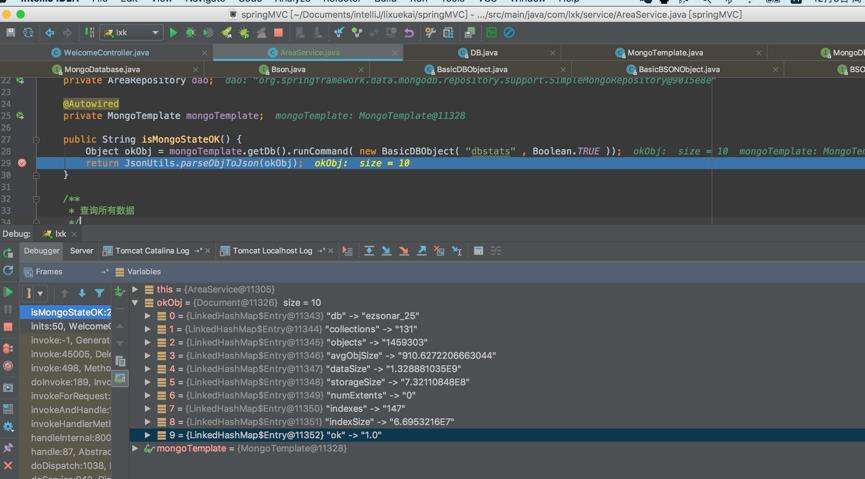Click the Commit VCS icon
Viewport: 865px width, 479px height.
click(356, 33)
